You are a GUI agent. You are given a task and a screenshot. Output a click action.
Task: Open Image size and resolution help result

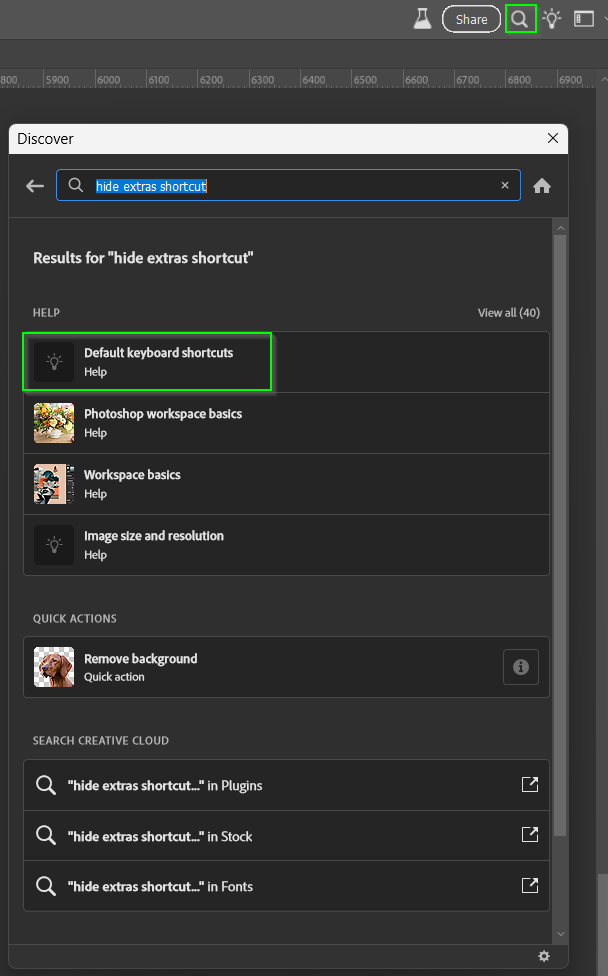(x=286, y=545)
